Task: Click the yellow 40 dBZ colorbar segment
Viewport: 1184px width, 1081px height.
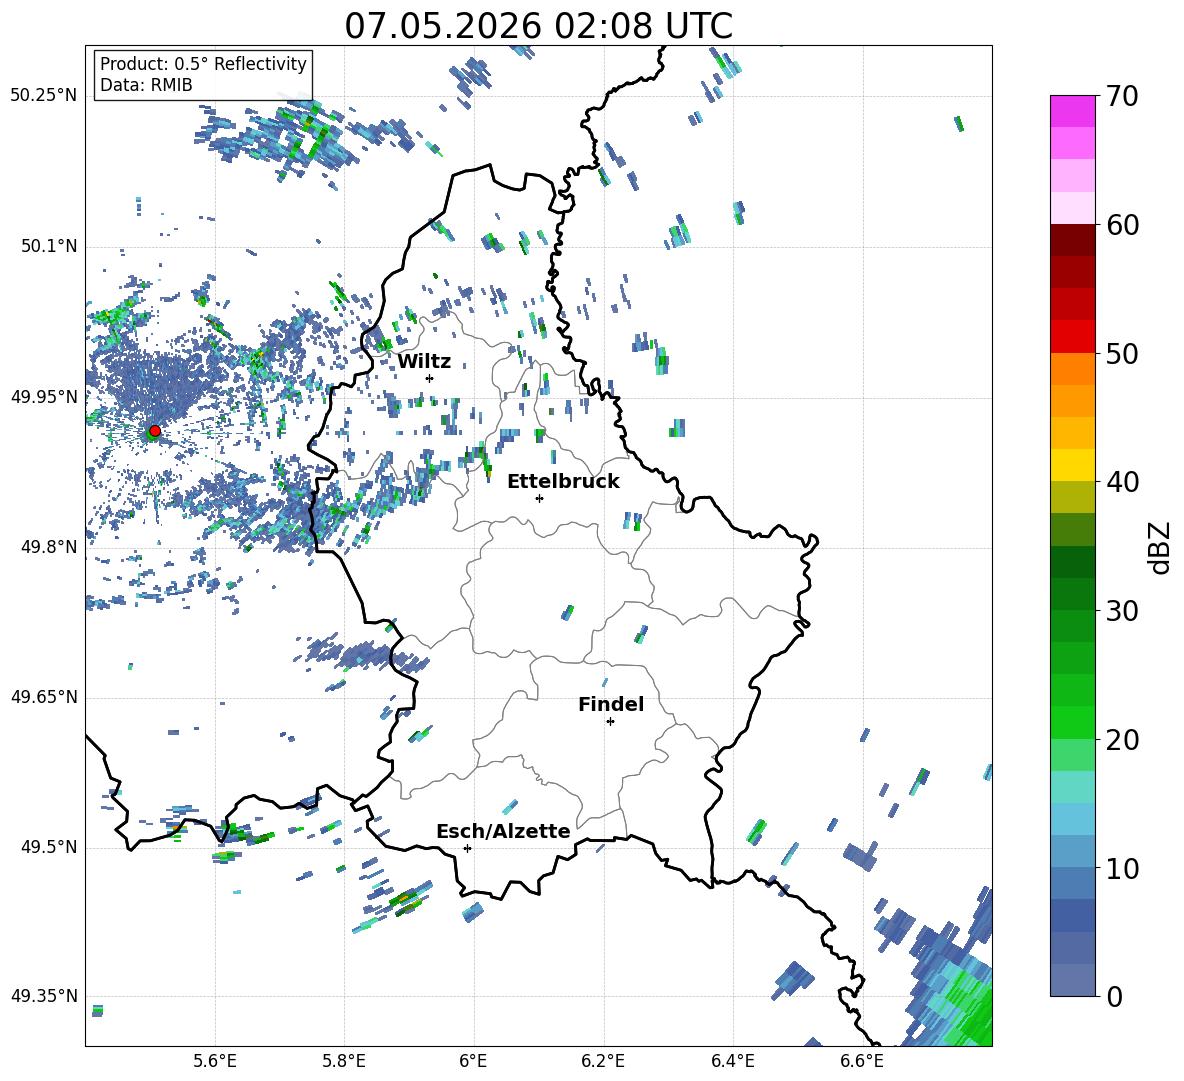Action: [x=1072, y=465]
